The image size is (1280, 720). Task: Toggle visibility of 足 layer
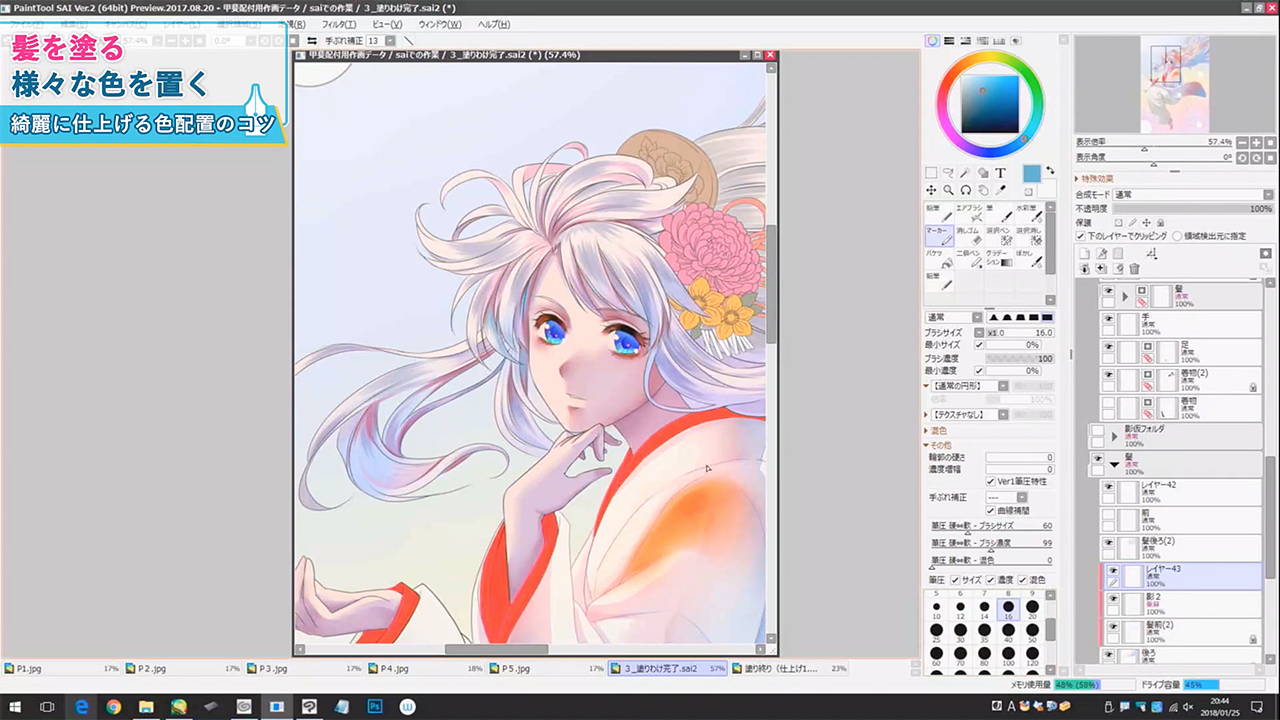(1107, 347)
